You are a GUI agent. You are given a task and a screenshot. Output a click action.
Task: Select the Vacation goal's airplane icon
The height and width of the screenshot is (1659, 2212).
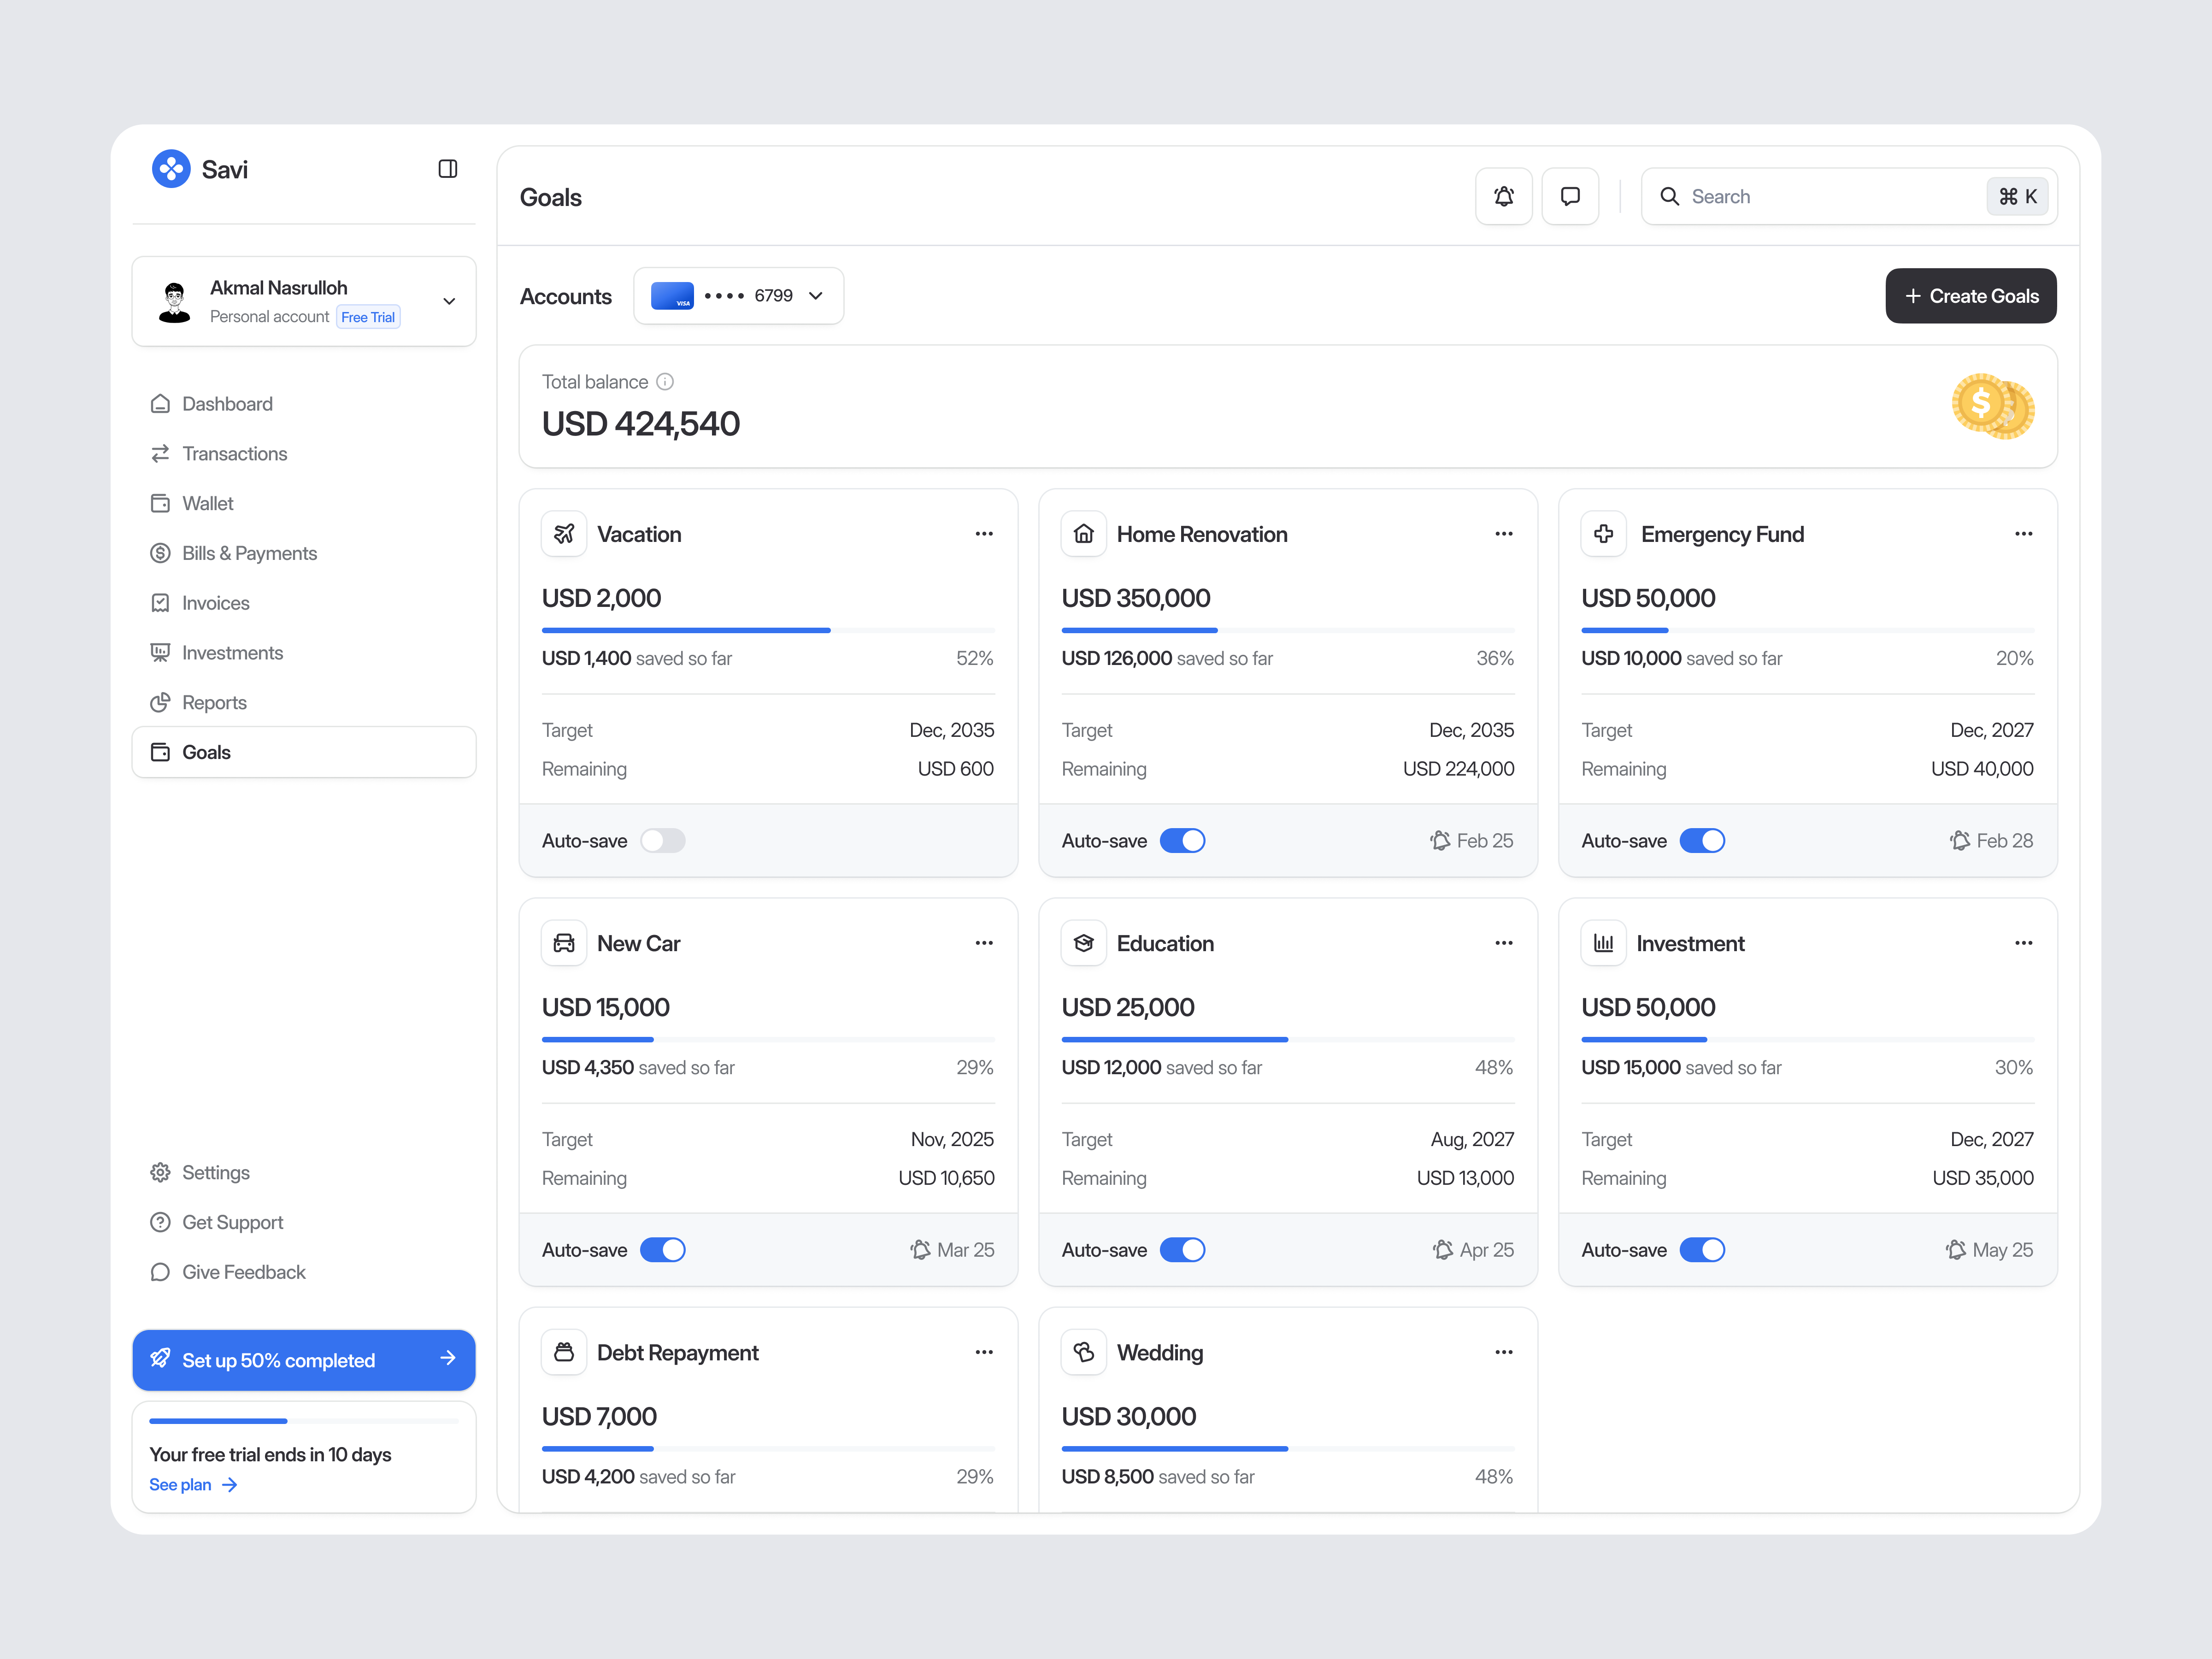click(563, 533)
